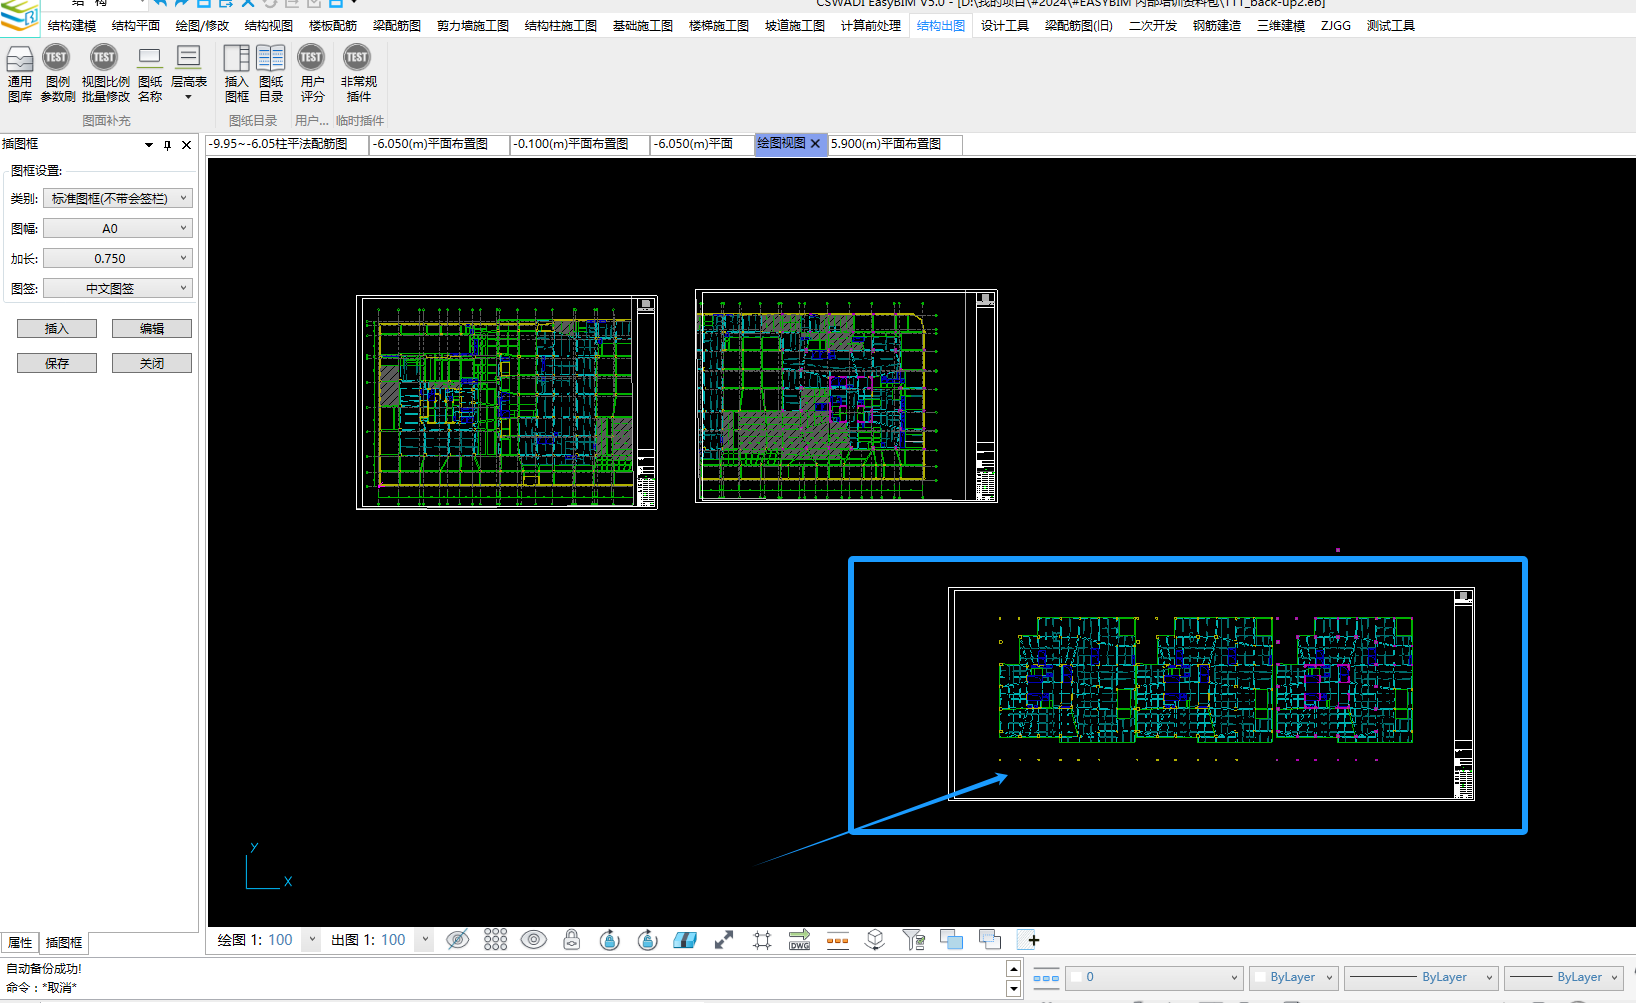Viewport: 1636px width, 1003px height.
Task: Open the 插图框 panel options arrow
Action: click(x=149, y=145)
